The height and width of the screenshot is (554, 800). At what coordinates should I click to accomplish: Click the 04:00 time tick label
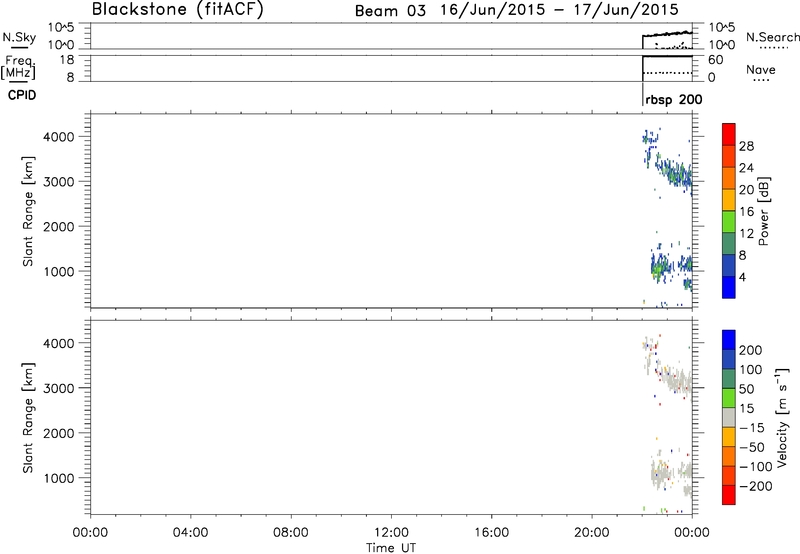click(190, 533)
